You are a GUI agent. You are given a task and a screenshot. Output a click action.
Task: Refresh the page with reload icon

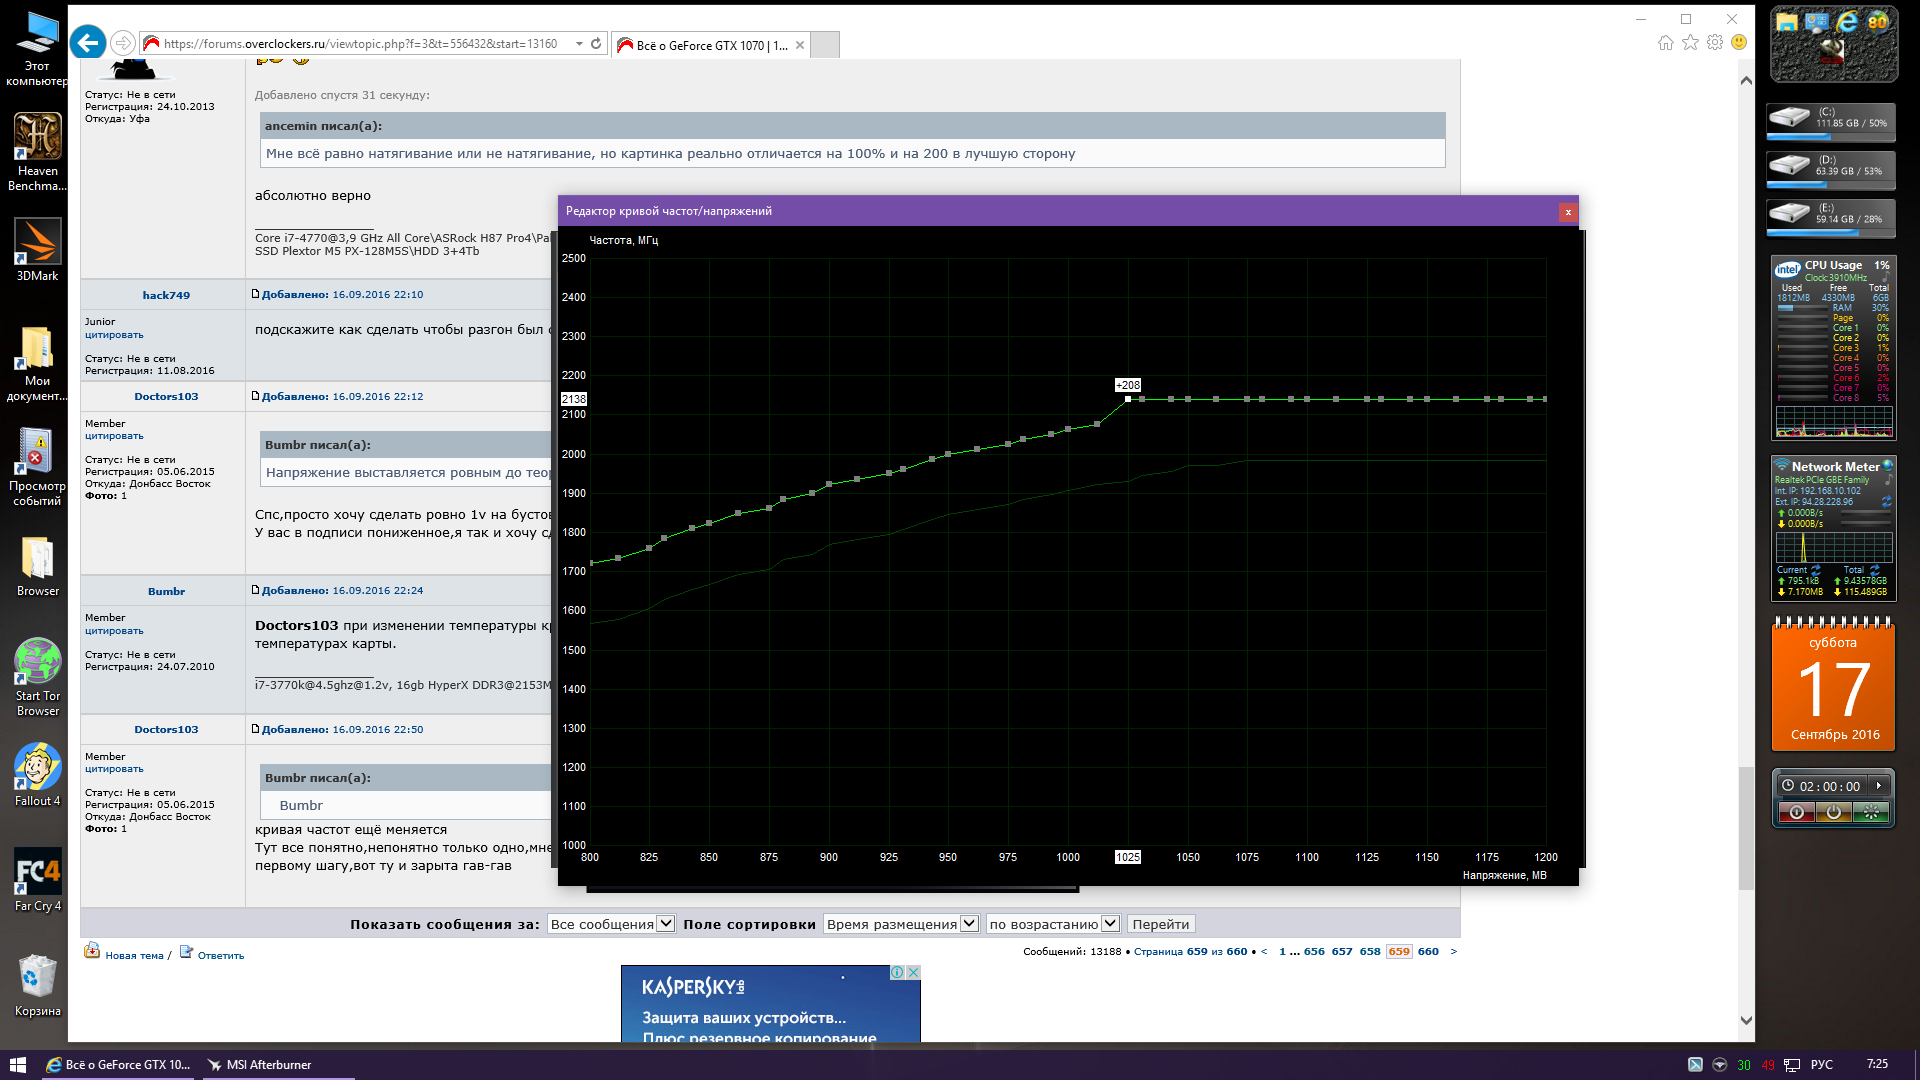596,44
